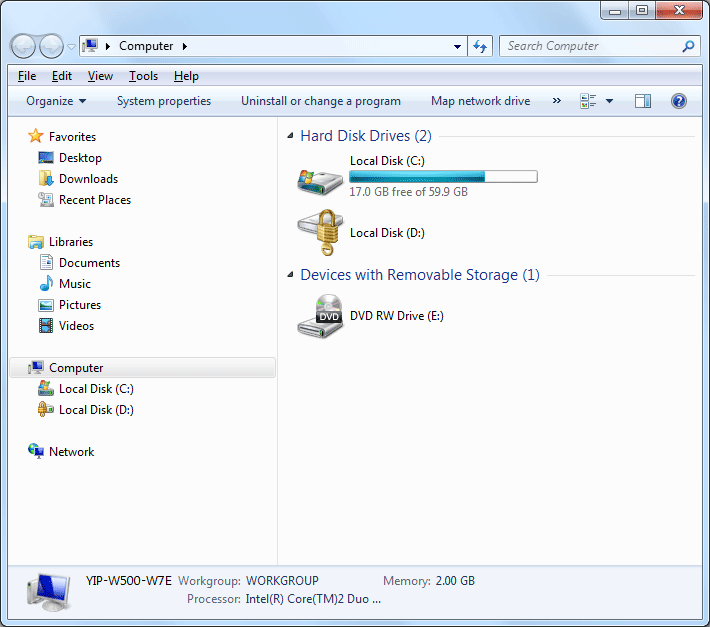Click the Change your view icon

coord(588,101)
